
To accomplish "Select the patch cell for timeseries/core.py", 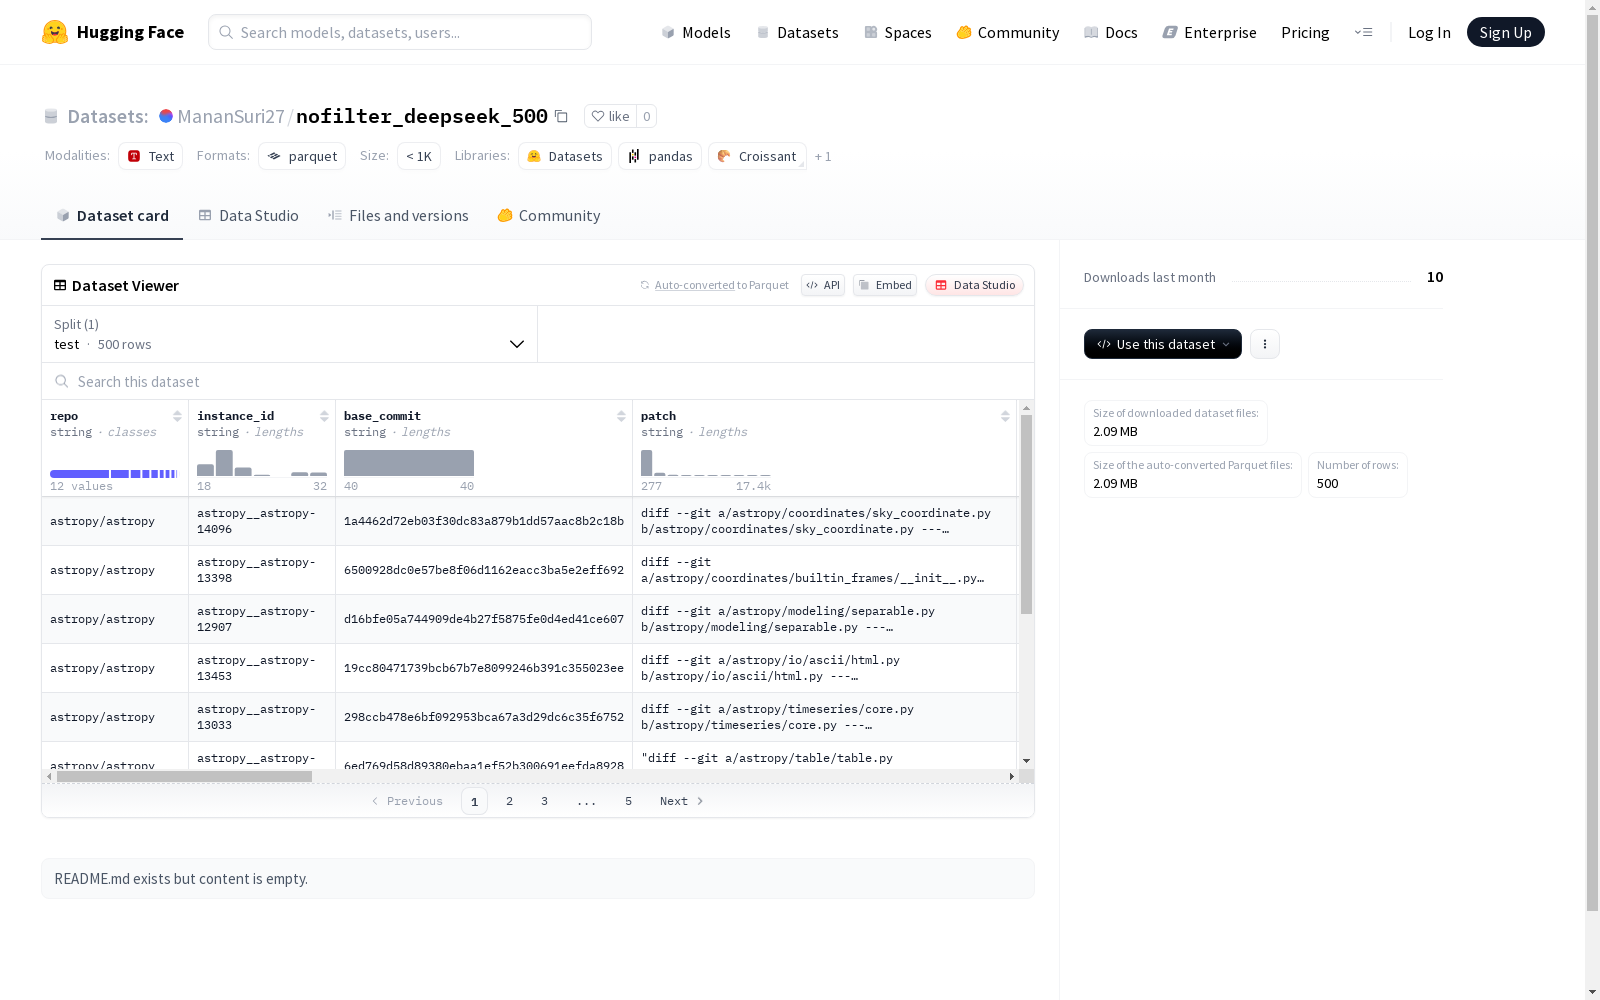I will (825, 717).
